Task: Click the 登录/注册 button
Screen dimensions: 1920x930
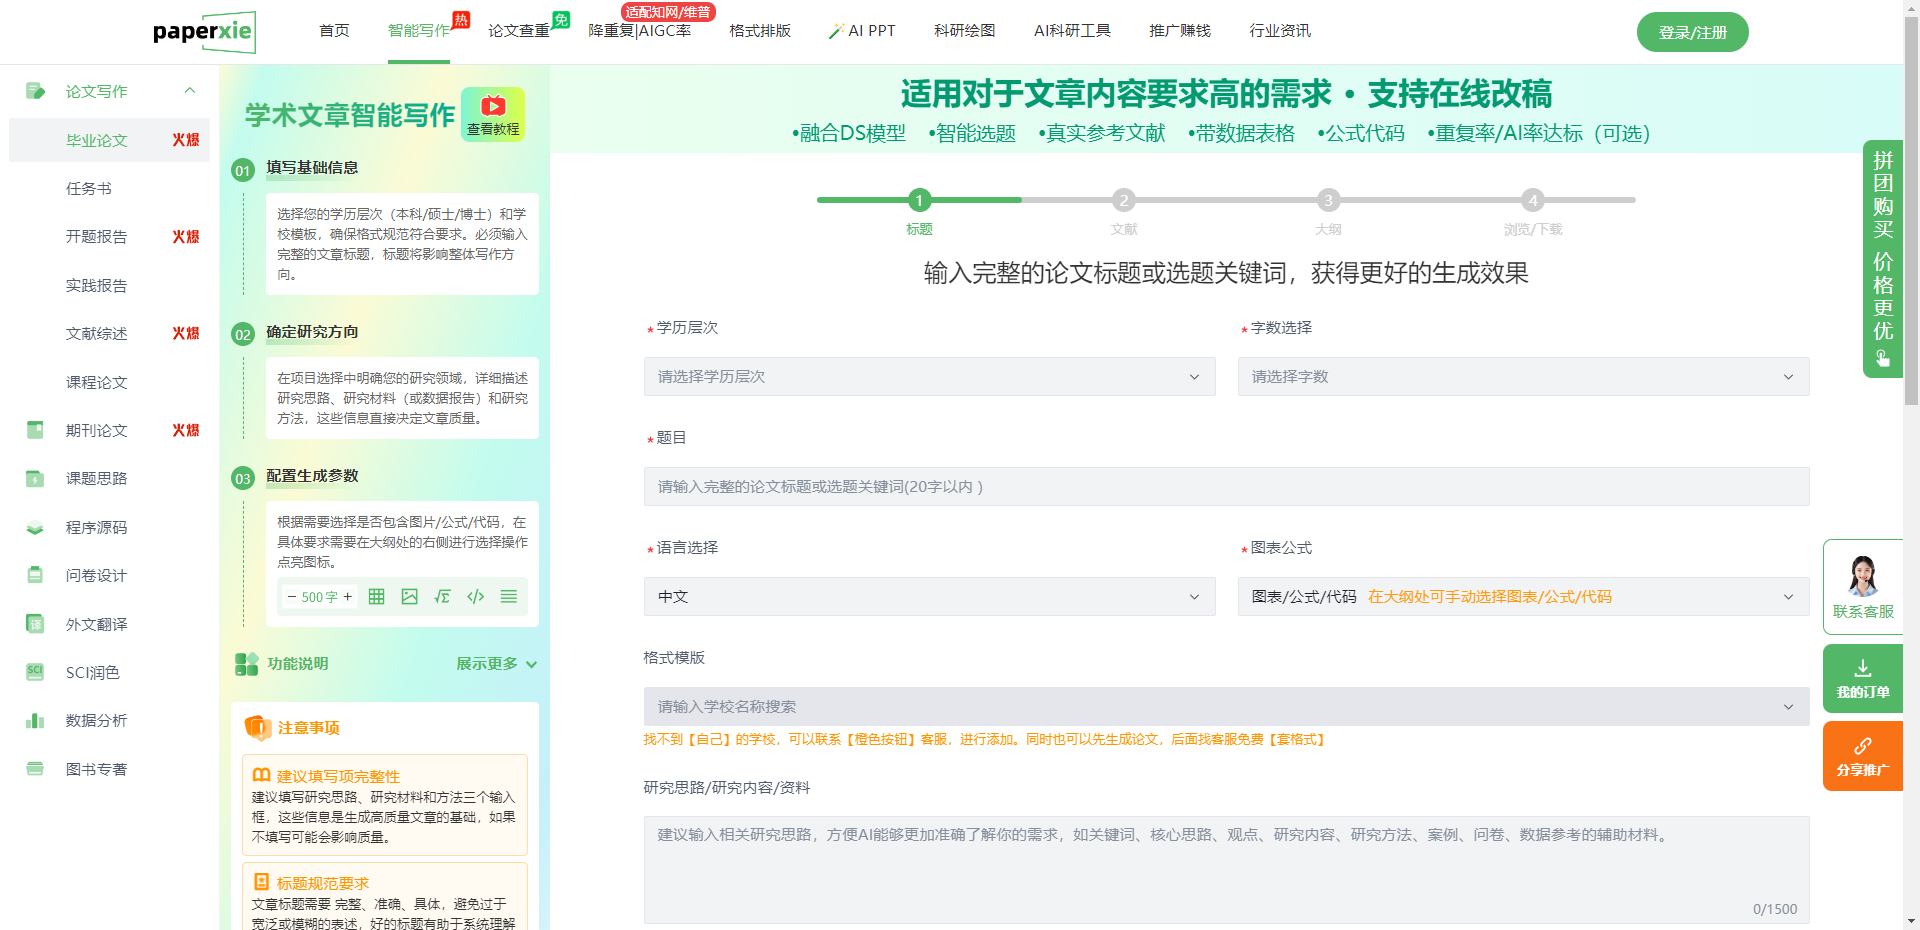Action: 1692,32
